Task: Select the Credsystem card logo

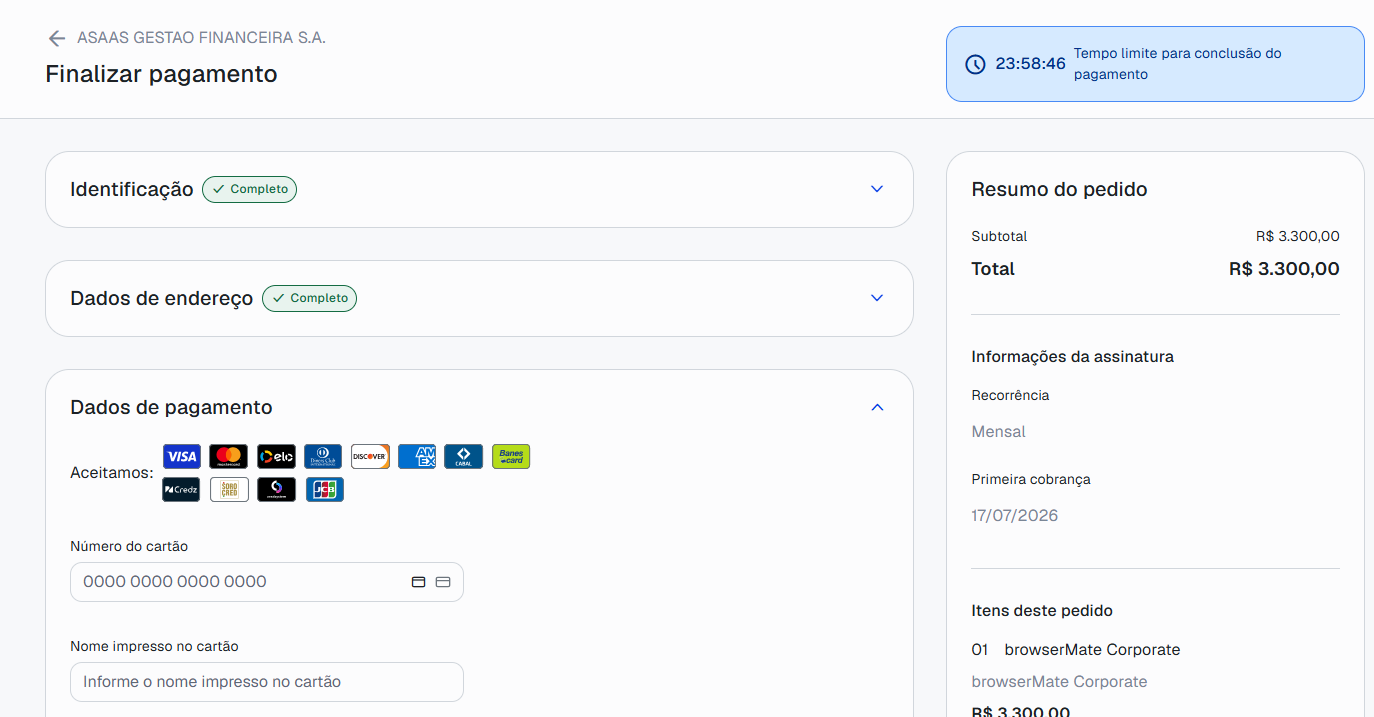Action: coord(276,489)
